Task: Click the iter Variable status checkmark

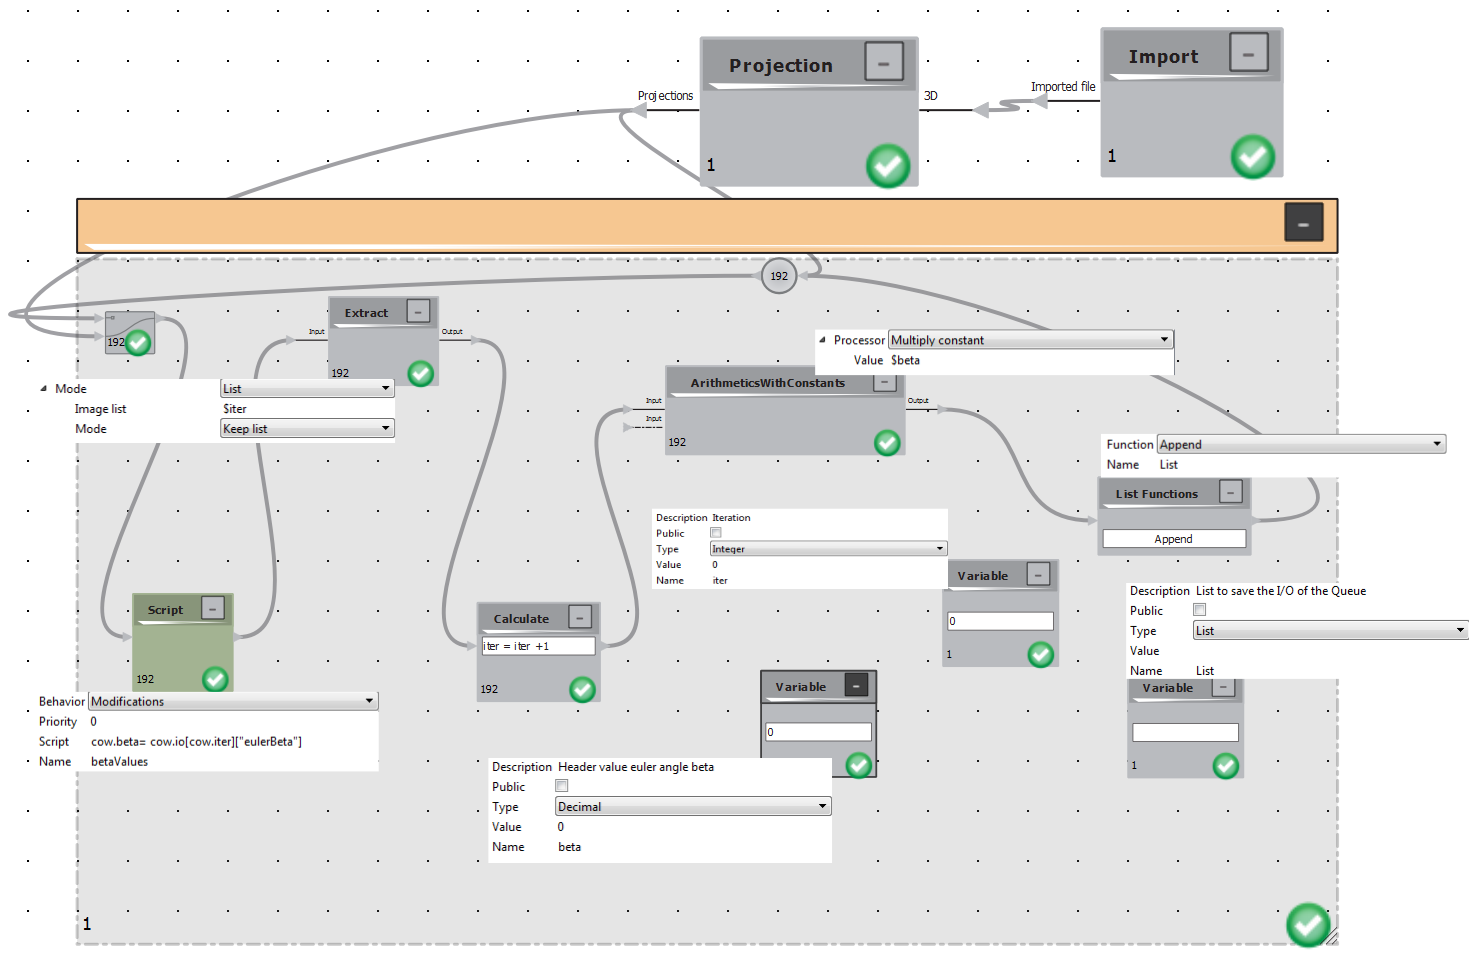Action: [1041, 654]
